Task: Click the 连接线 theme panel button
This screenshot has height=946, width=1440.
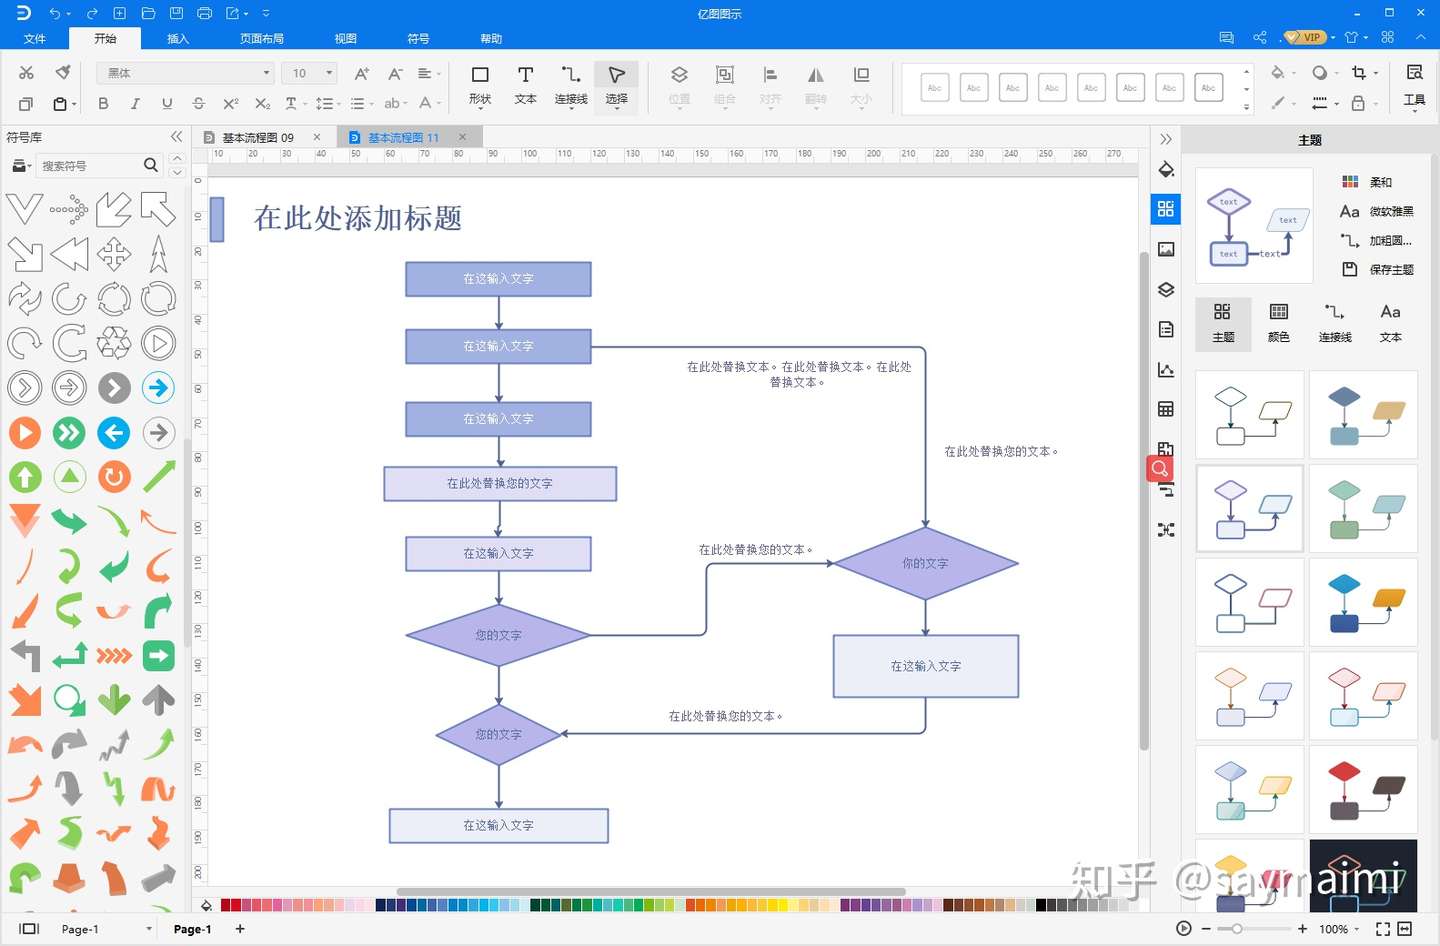Action: click(1335, 323)
